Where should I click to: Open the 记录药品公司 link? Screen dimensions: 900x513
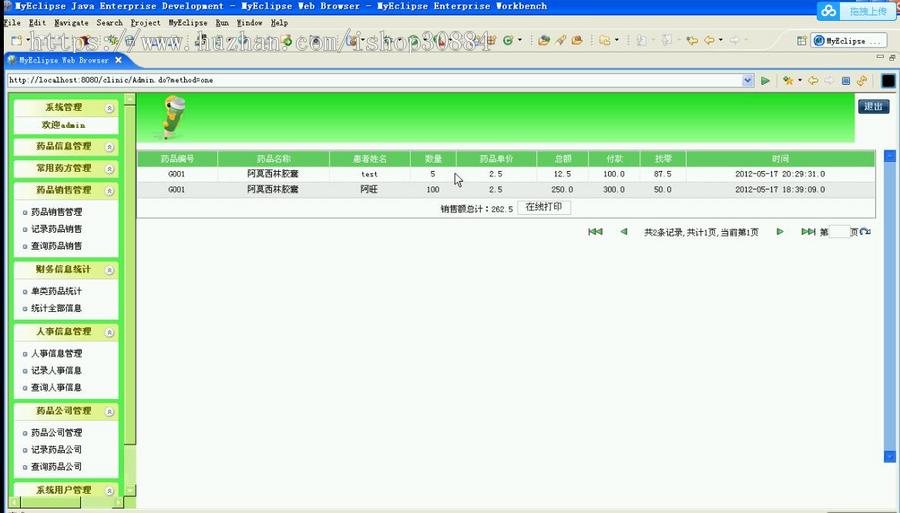point(56,450)
